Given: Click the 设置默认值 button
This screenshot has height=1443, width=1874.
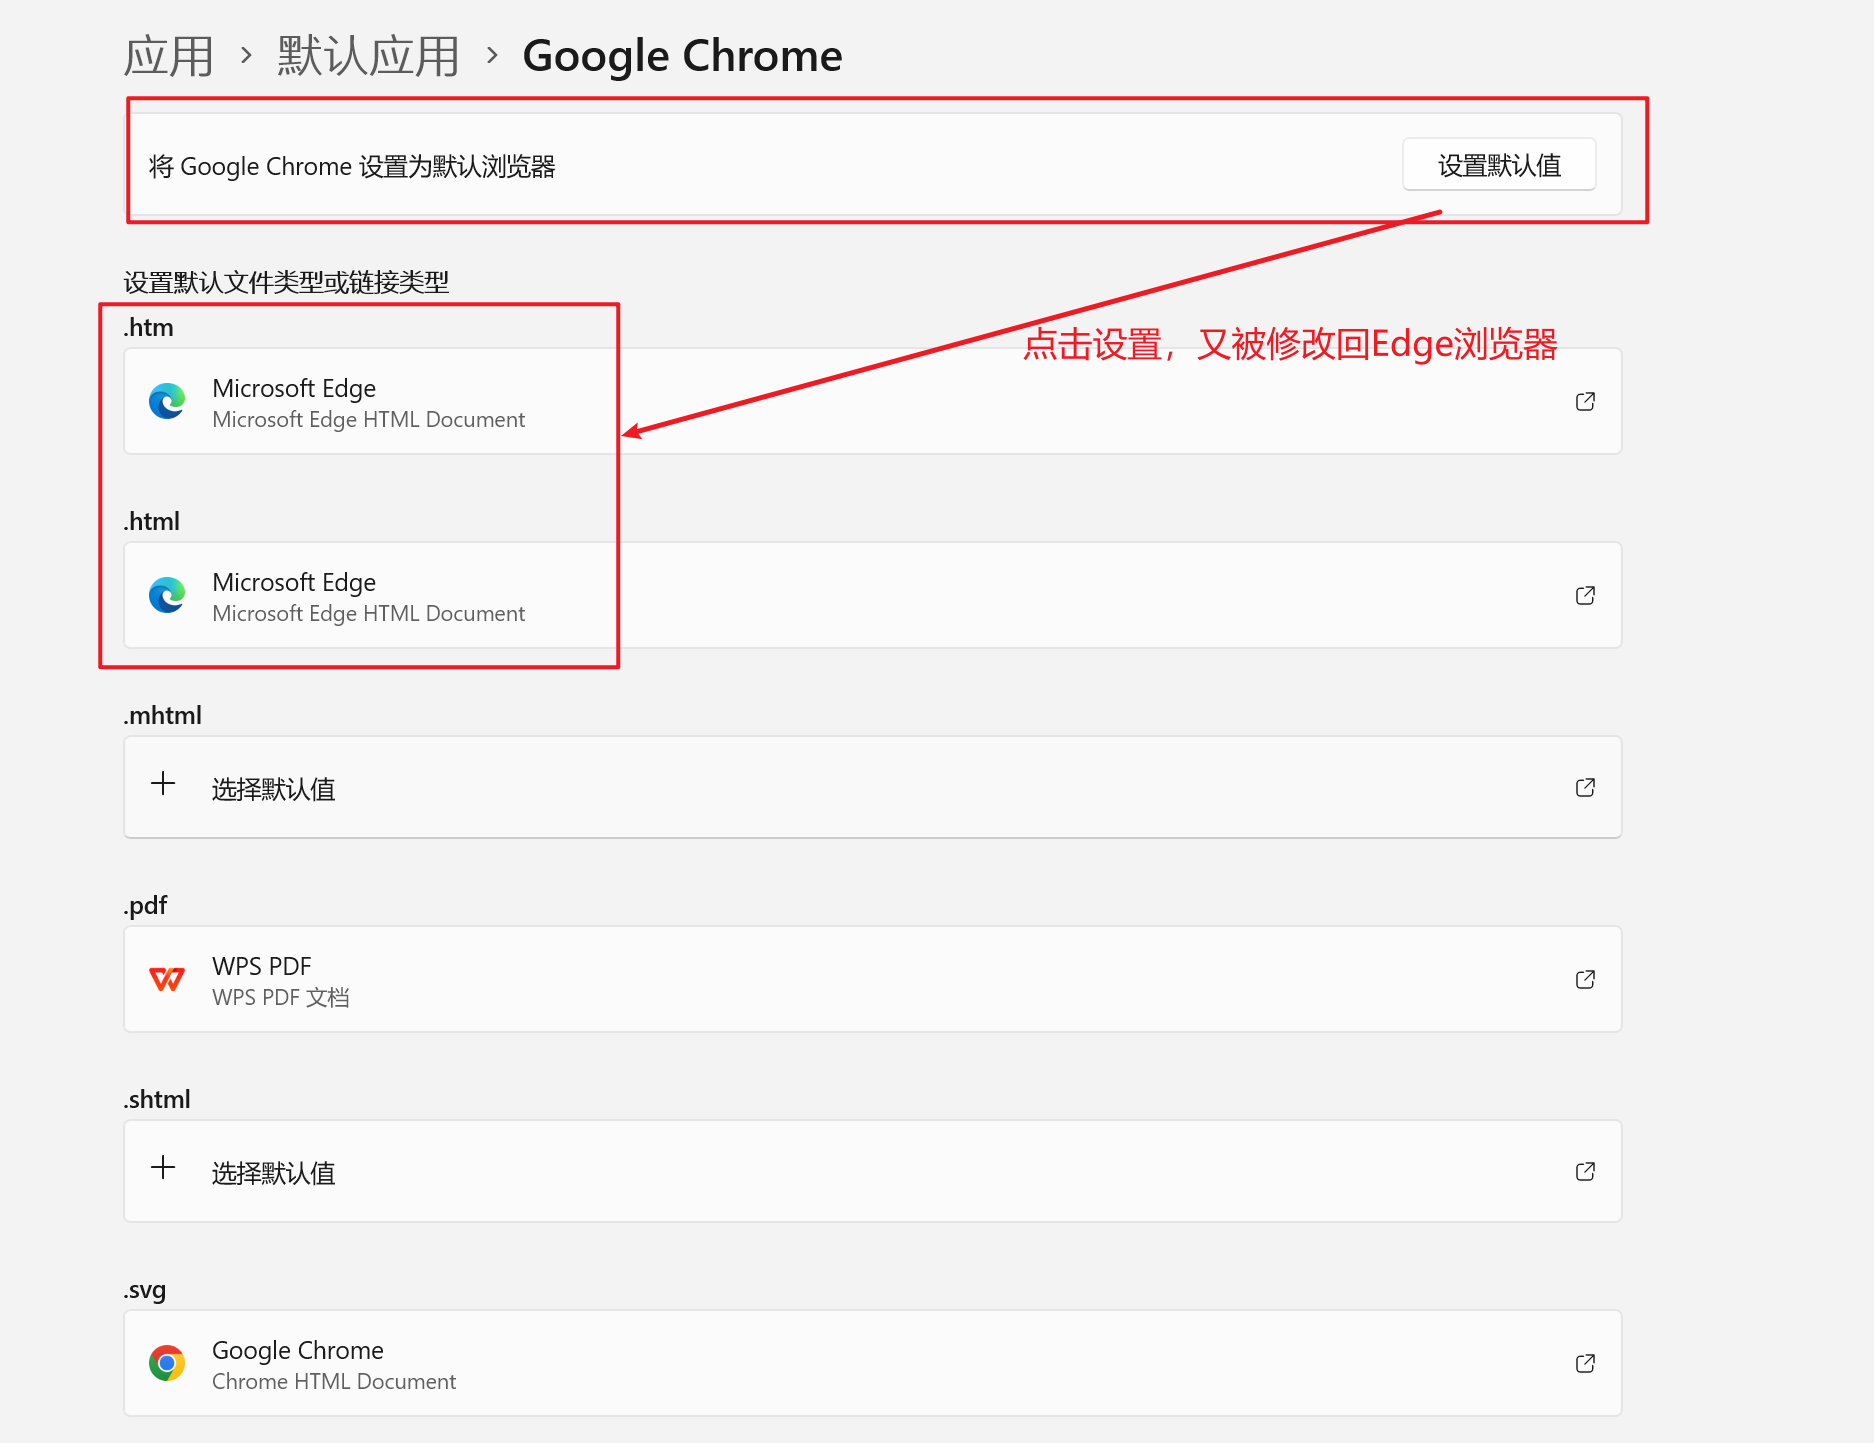Looking at the screenshot, I should coord(1498,165).
